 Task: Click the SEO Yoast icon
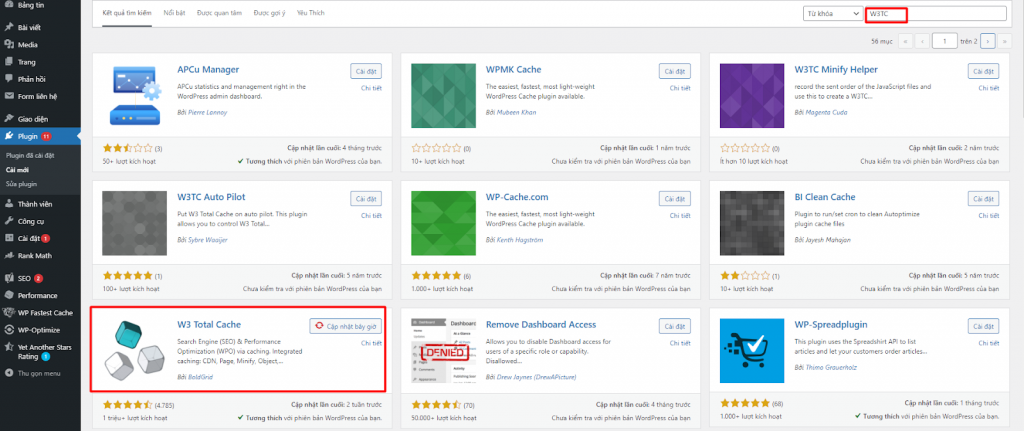[x=9, y=278]
